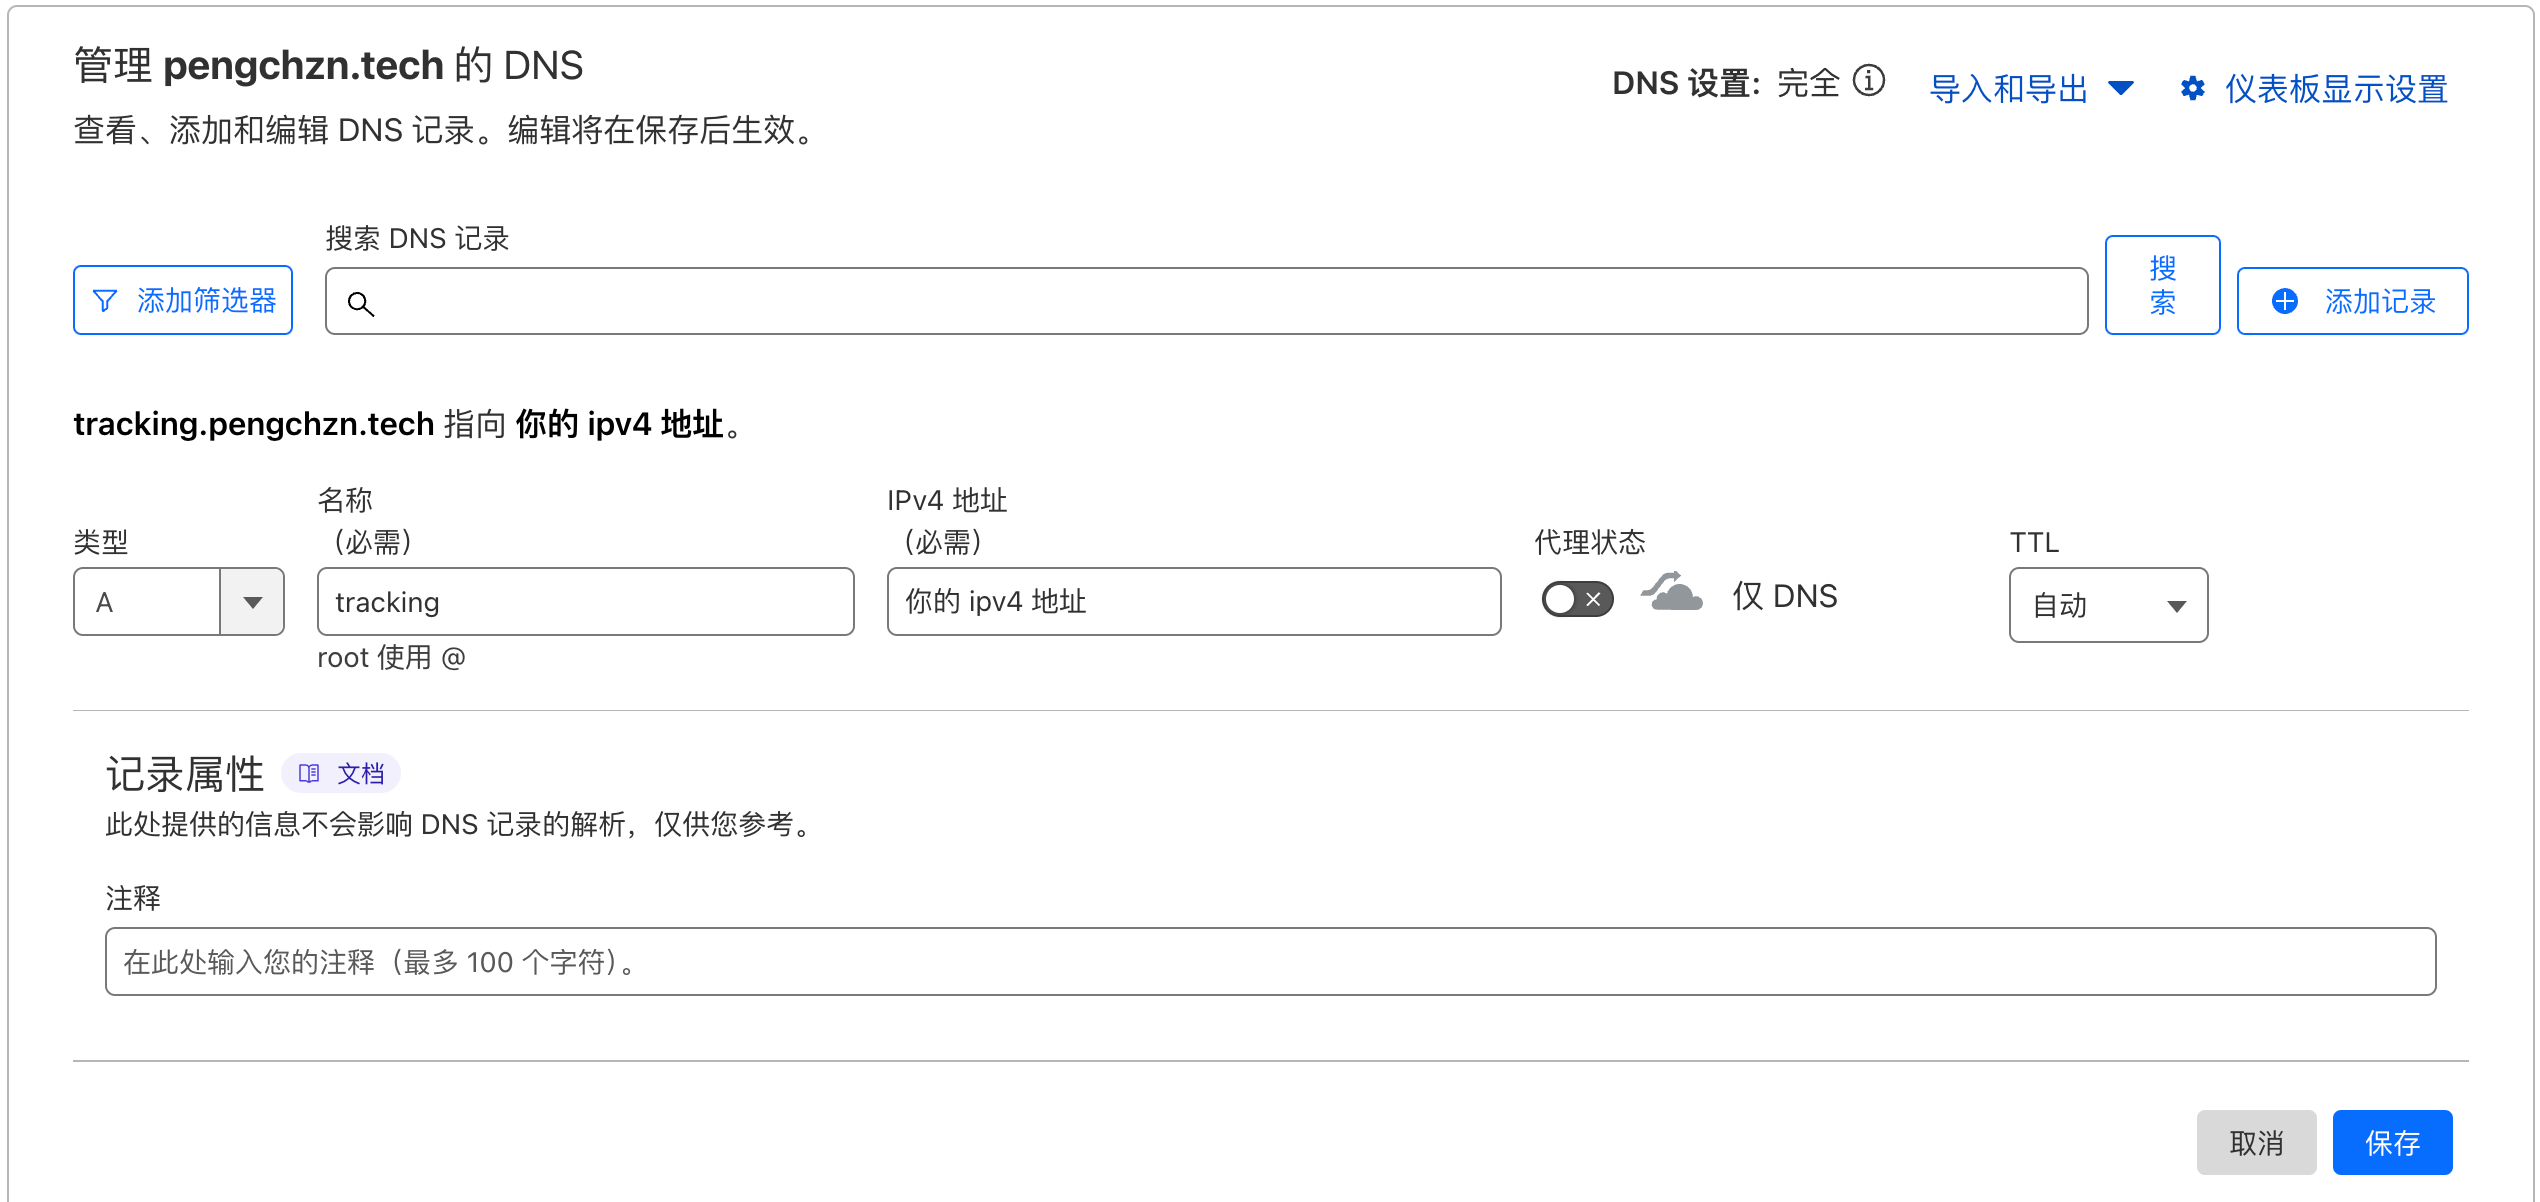Click the IPv4 address input field
Screen dimensions: 2540x1202
tap(1193, 602)
